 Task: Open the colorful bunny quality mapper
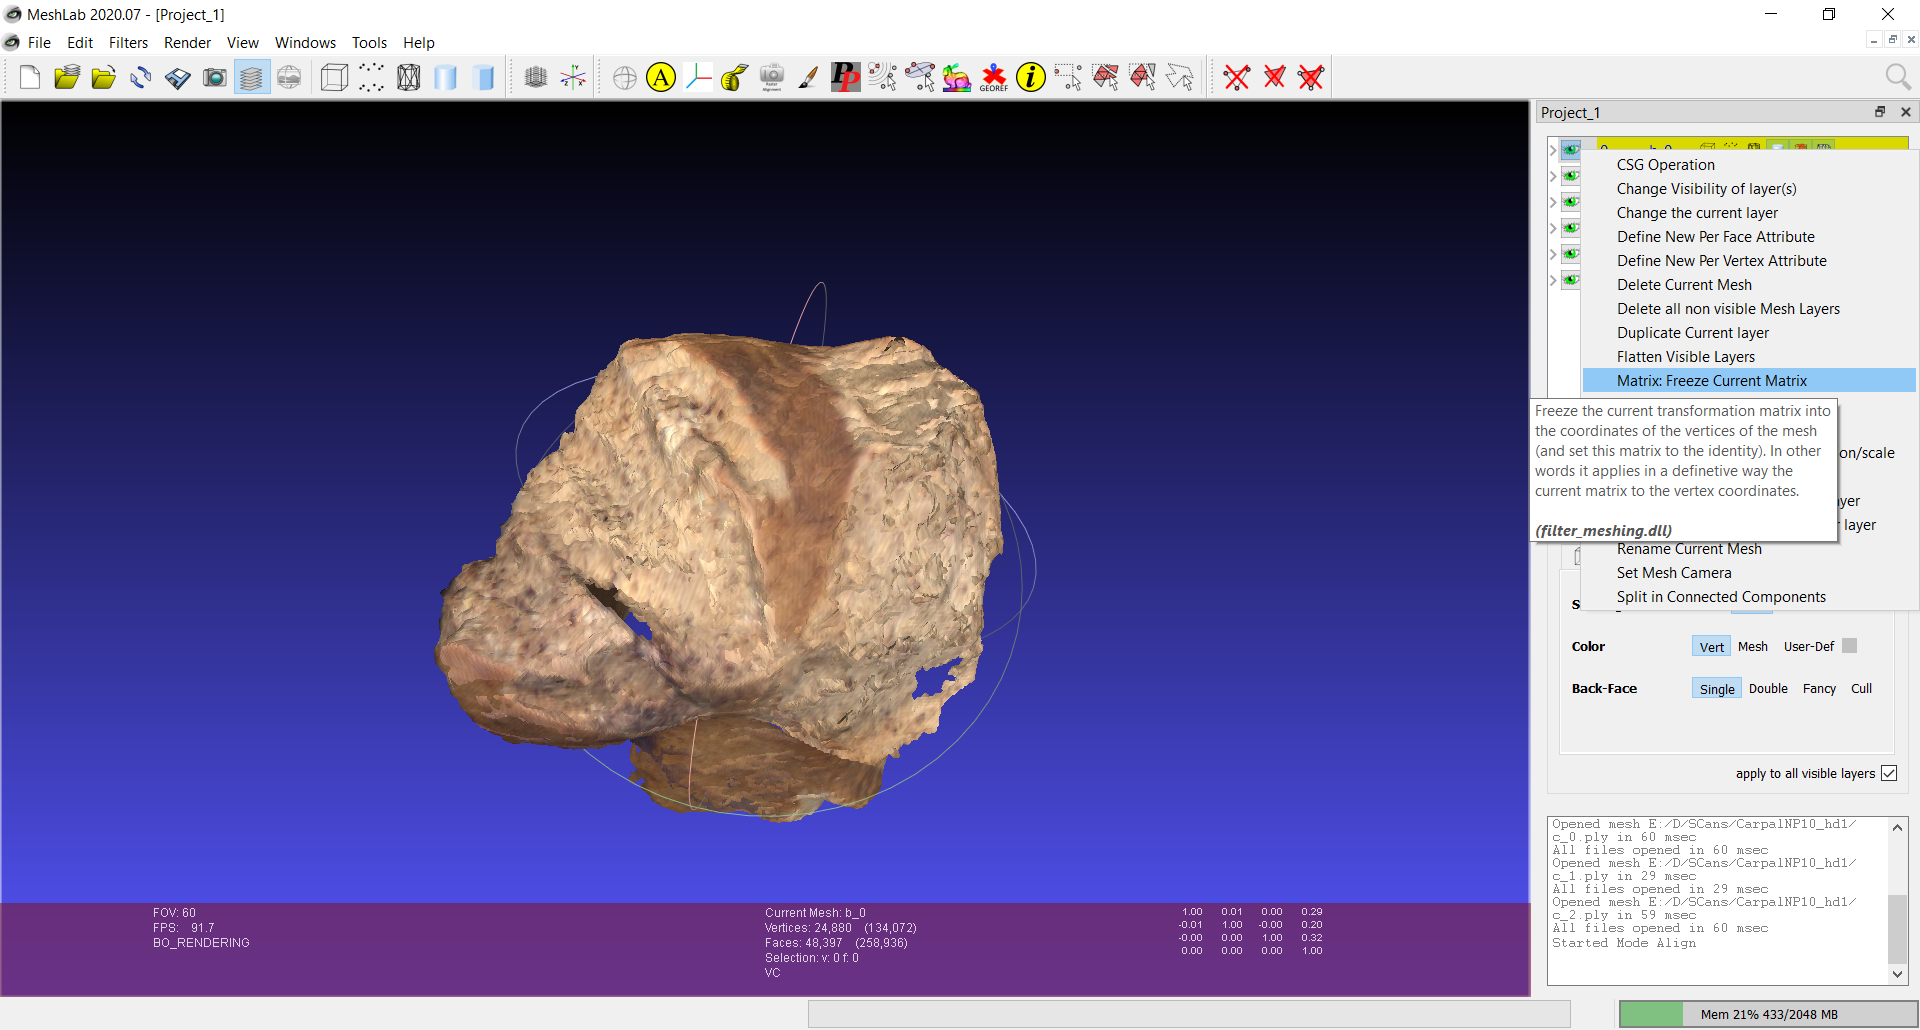[956, 77]
